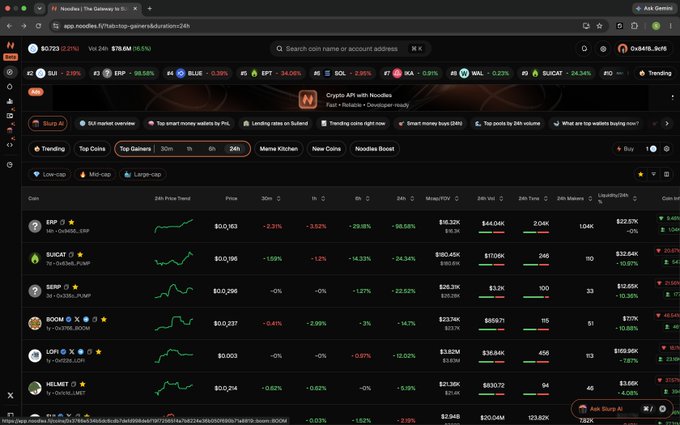Select 1h duration for Top Gainers
Image resolution: width=680 pixels, height=425 pixels.
point(190,149)
